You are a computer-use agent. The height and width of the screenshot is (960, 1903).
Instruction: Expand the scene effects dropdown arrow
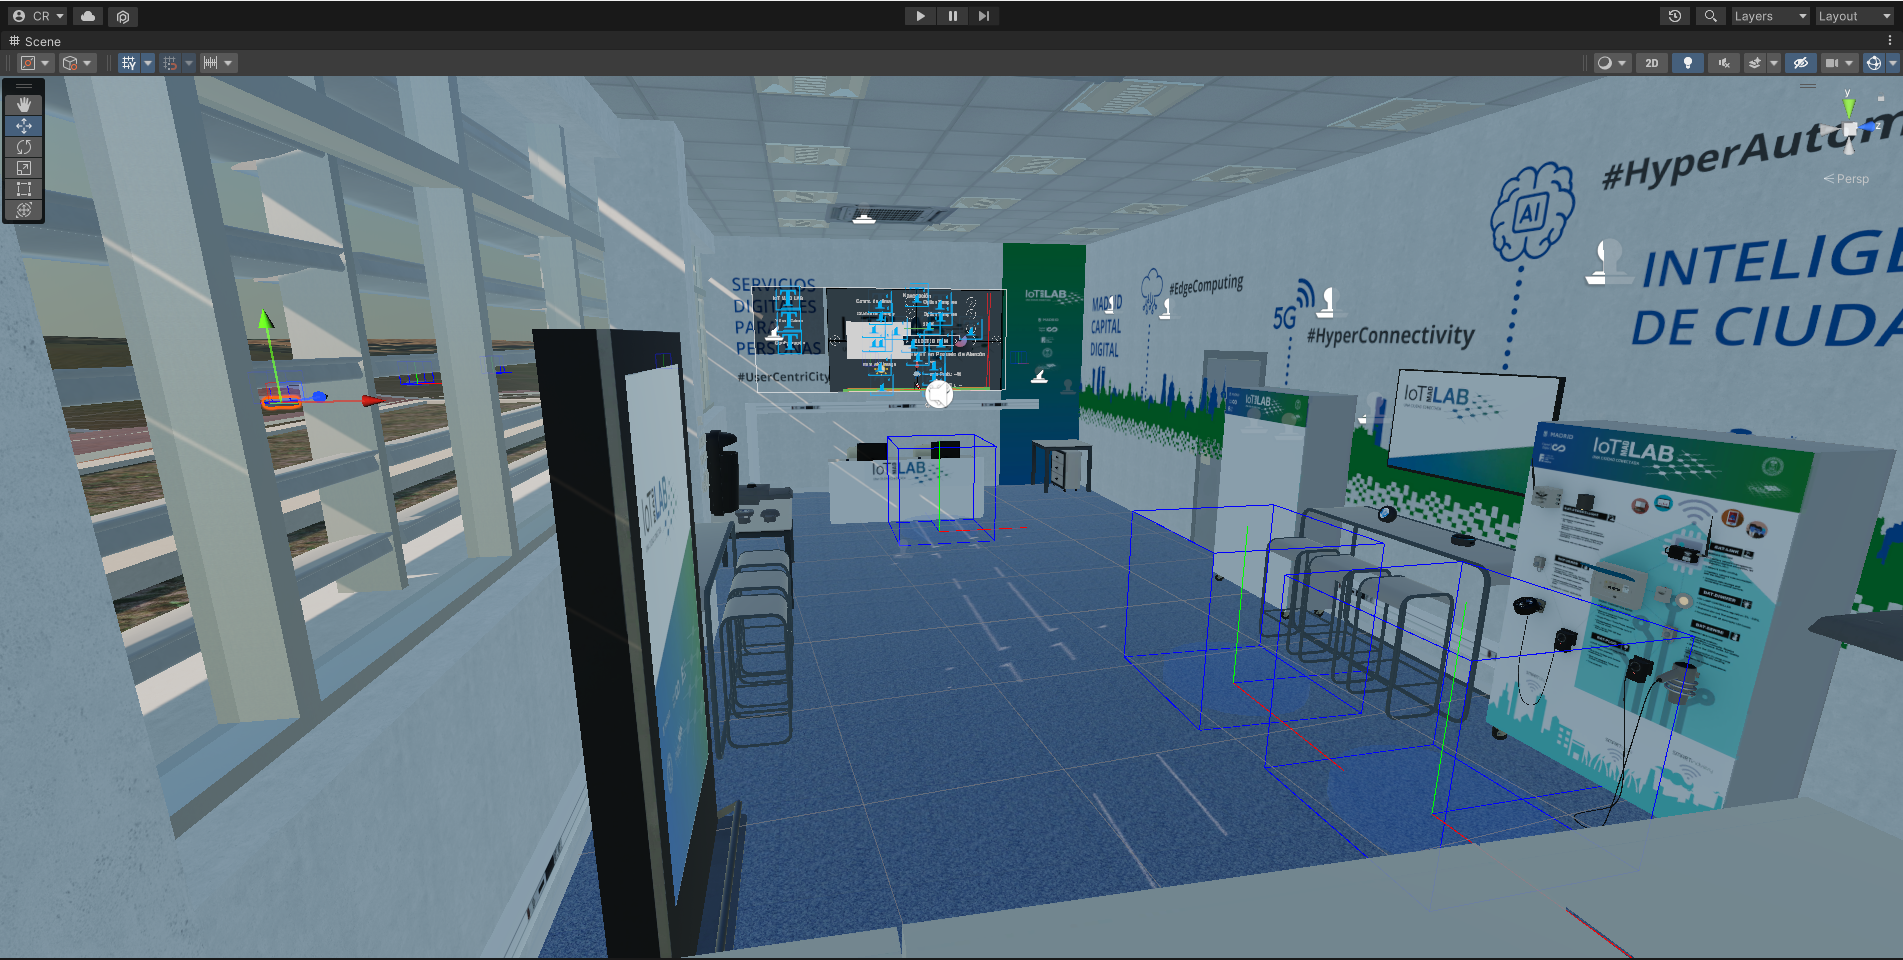coord(1774,63)
